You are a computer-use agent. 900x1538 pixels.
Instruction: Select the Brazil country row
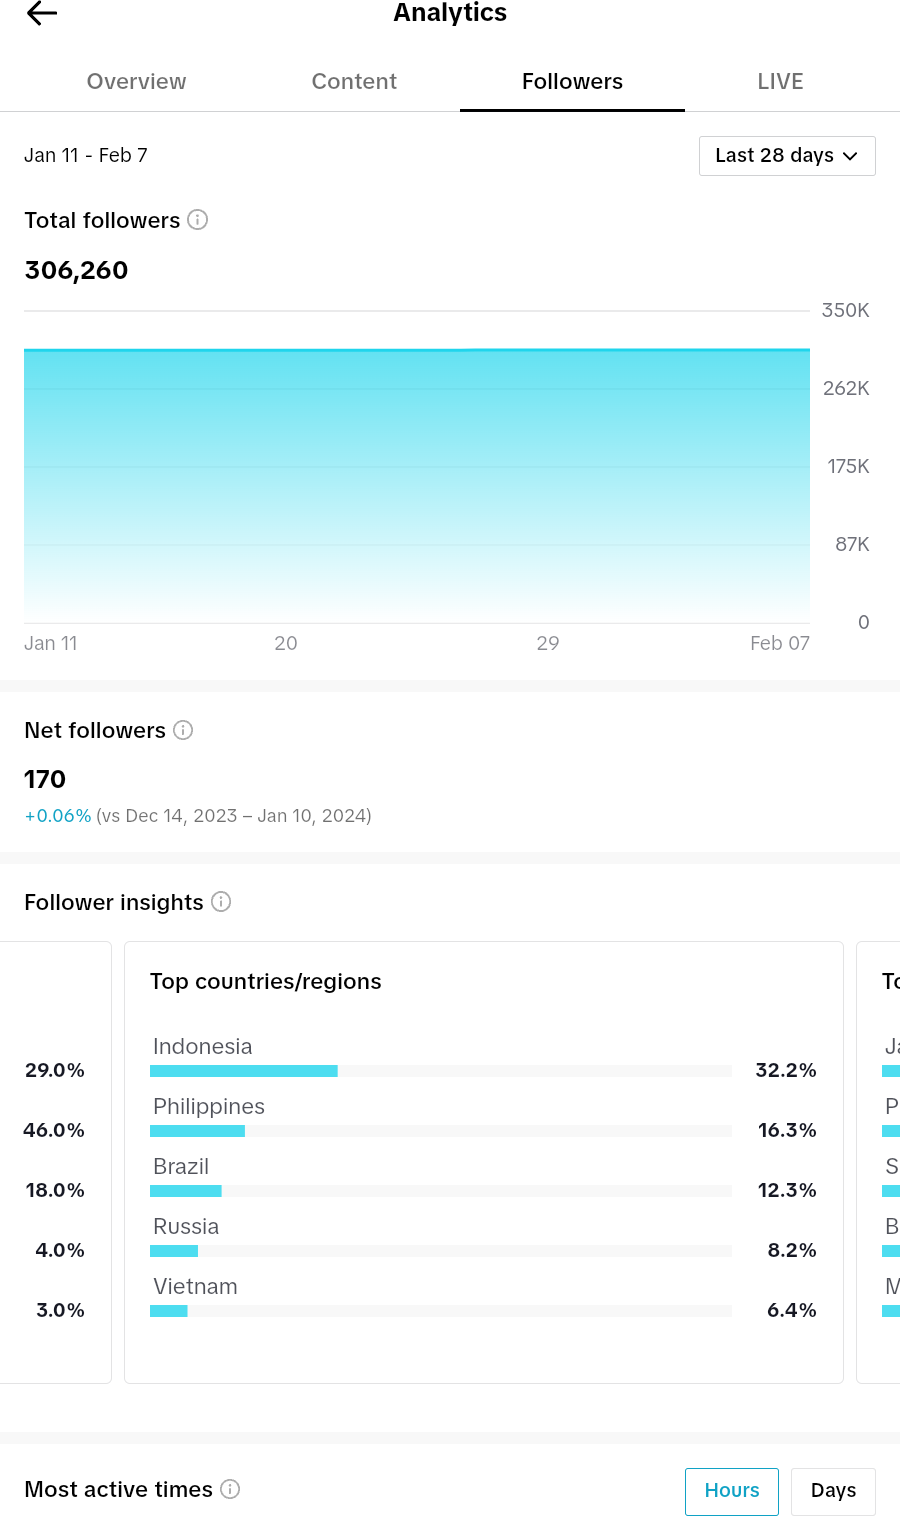483,1177
